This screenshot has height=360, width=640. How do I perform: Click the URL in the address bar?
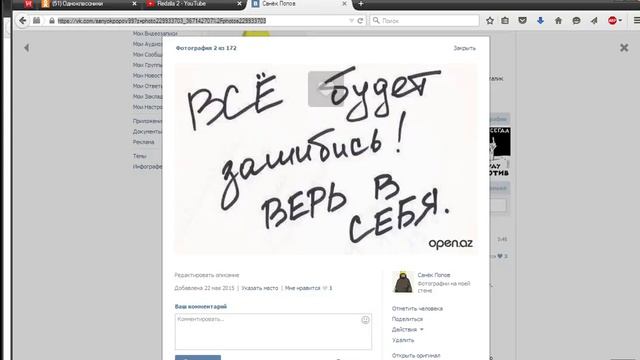tap(162, 20)
